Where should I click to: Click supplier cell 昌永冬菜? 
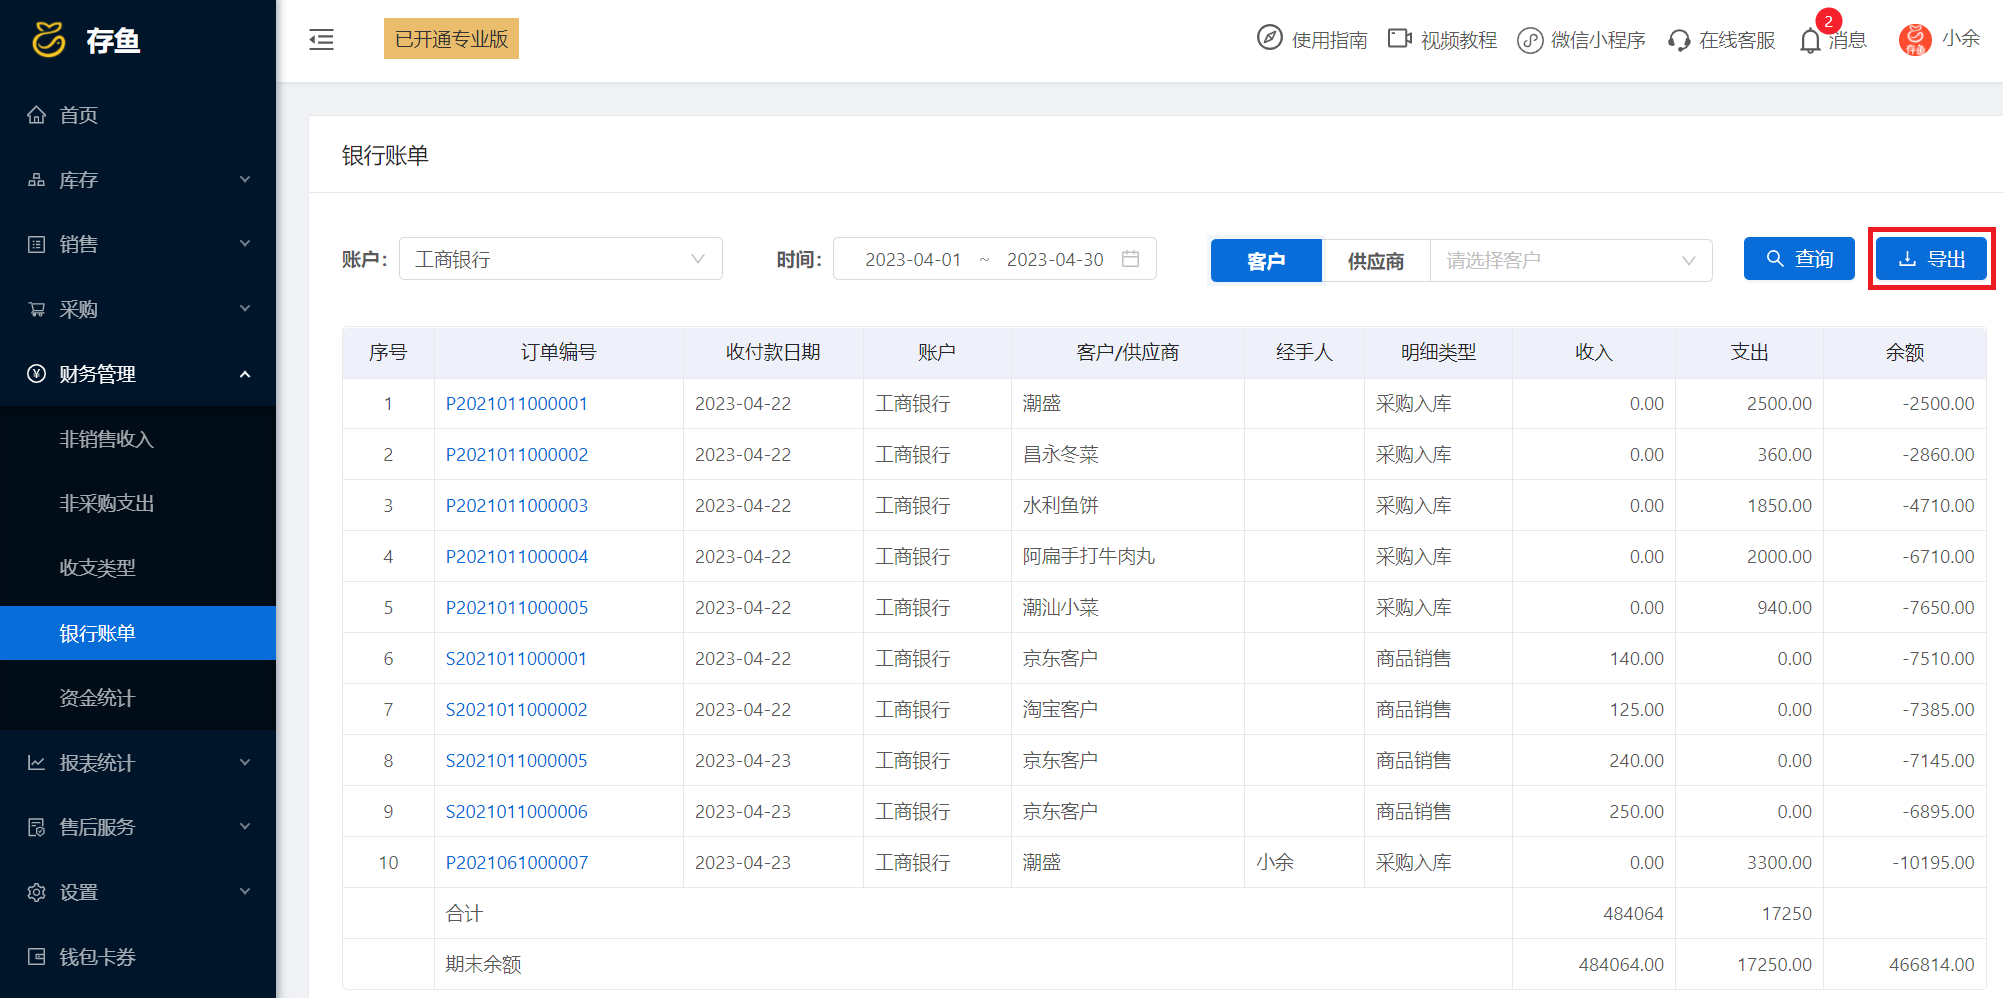tap(1060, 455)
